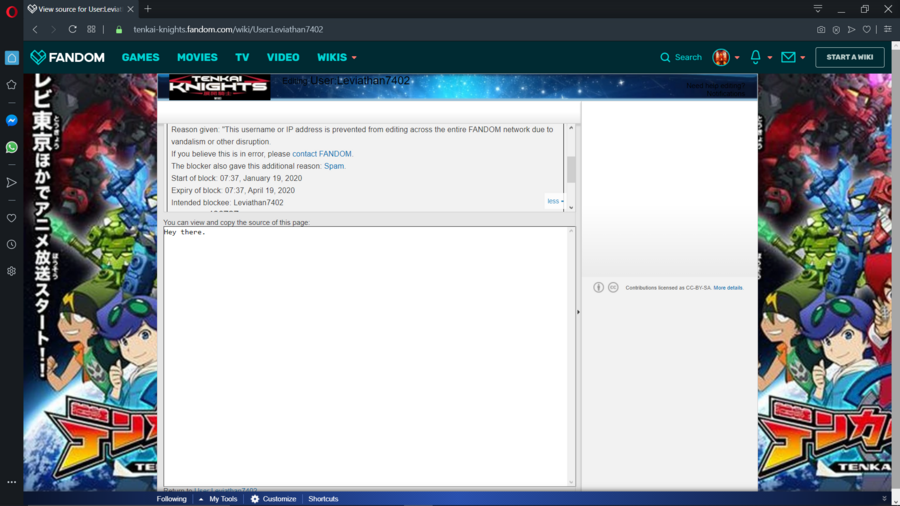Expand WIKIS dropdown menu
Image resolution: width=900 pixels, height=506 pixels.
[x=337, y=57]
